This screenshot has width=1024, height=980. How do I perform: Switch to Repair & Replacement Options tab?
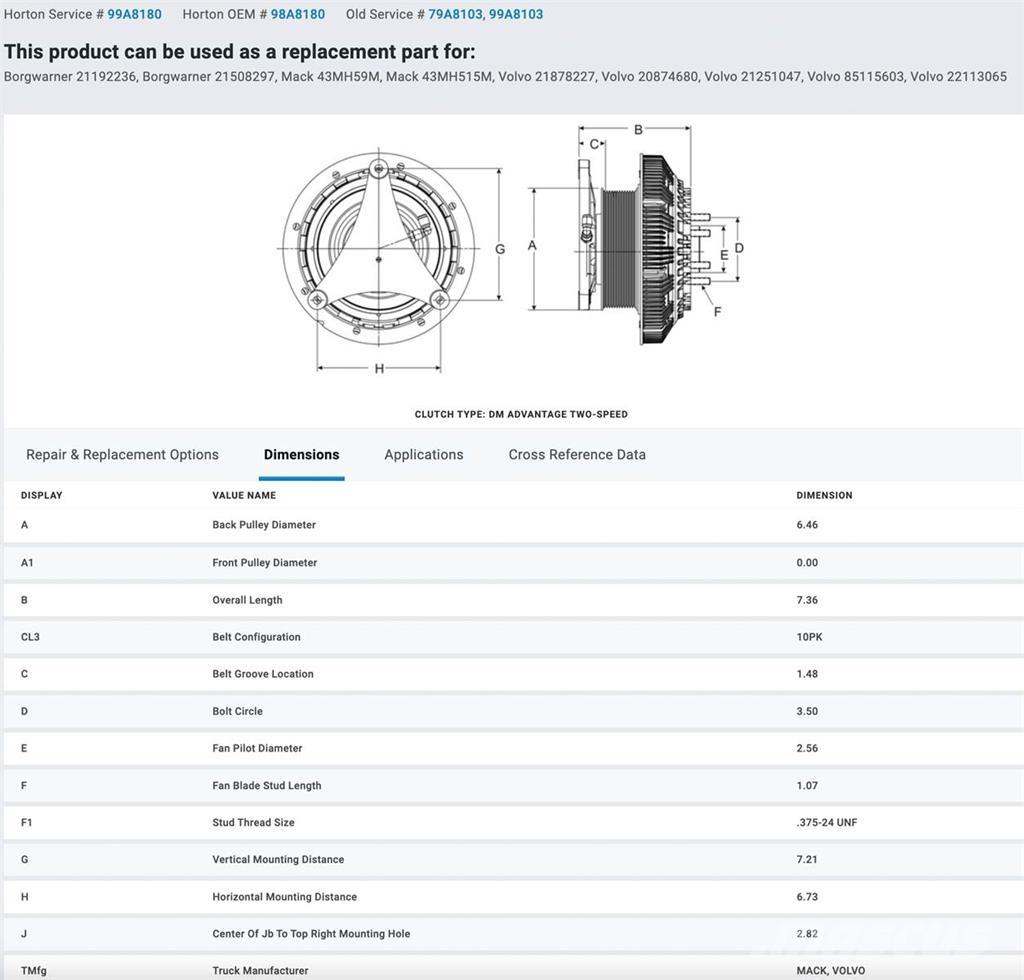(x=122, y=454)
